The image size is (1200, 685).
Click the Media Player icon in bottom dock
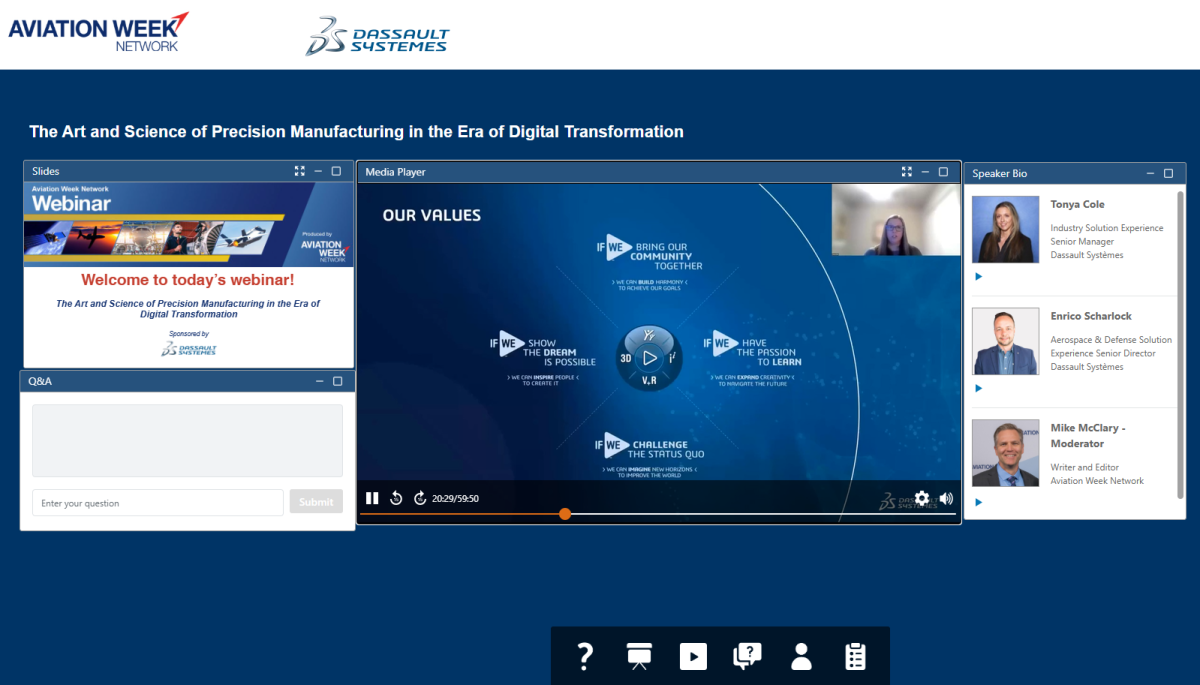click(x=693, y=656)
